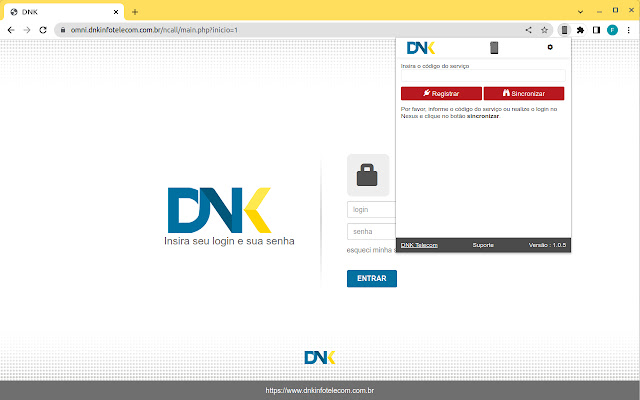Maximize the browser window
The width and height of the screenshot is (640, 400).
pyautogui.click(x=615, y=10)
